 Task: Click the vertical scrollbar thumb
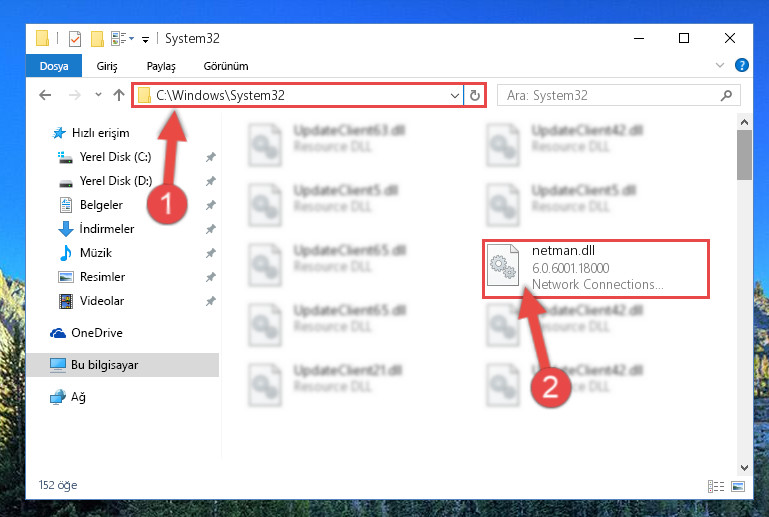click(x=744, y=155)
